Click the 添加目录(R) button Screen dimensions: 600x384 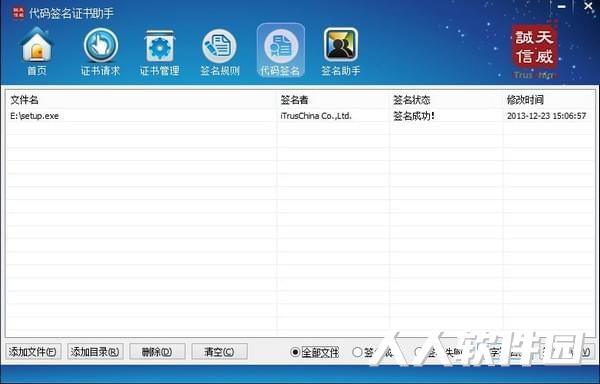point(95,351)
